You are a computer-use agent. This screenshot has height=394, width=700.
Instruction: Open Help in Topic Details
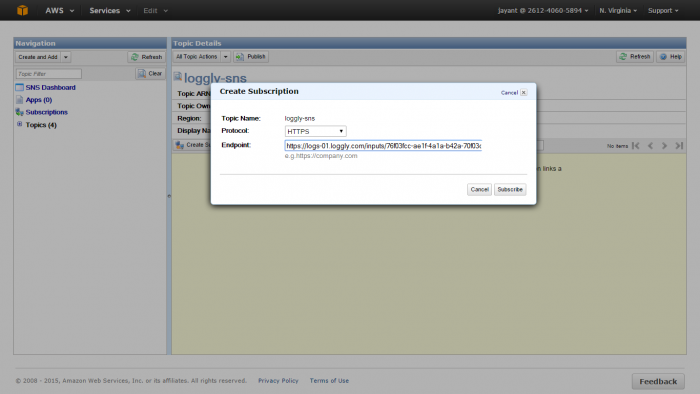point(671,57)
